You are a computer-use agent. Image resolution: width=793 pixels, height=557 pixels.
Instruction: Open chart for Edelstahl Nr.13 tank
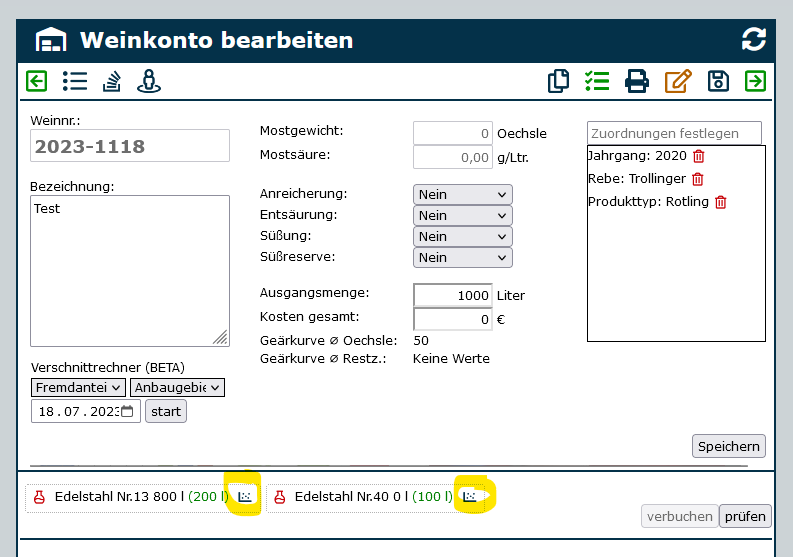coord(245,496)
